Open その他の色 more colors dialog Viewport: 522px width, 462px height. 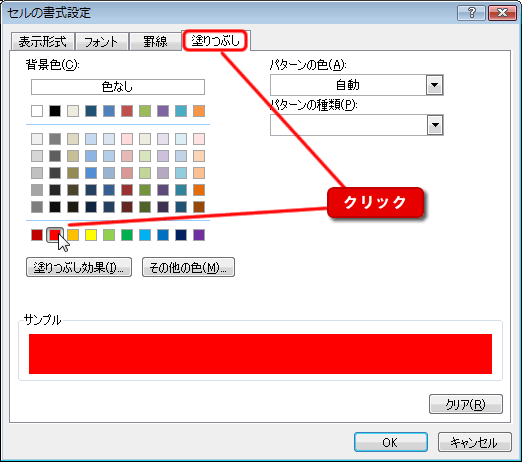(188, 267)
